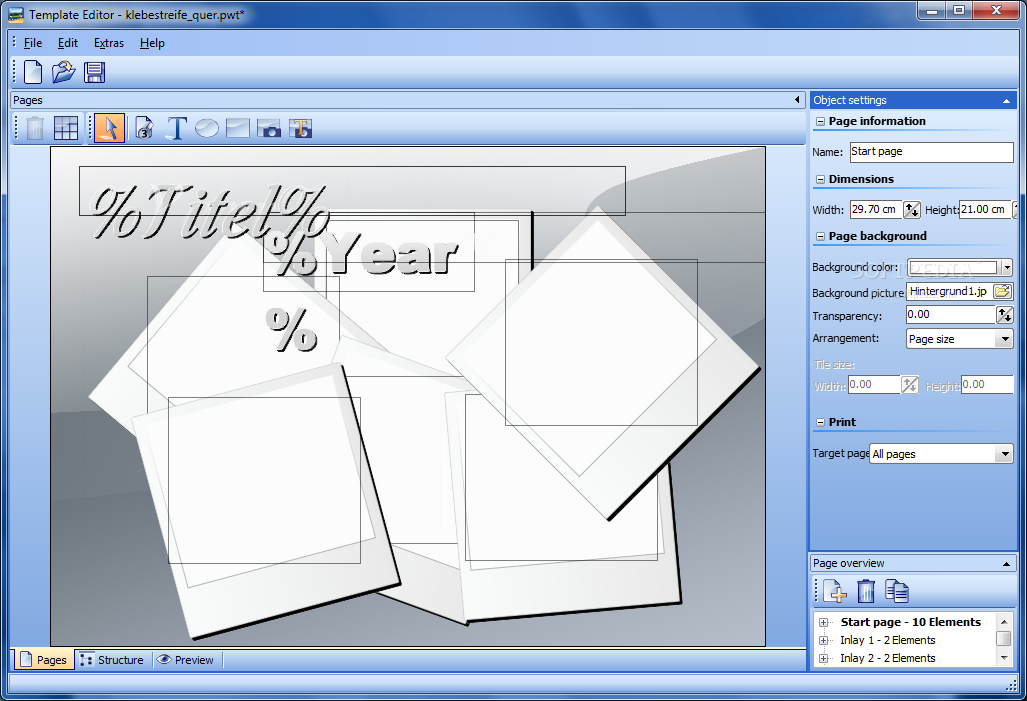
Task: Collapse the Pages panel arrow
Action: pos(797,100)
